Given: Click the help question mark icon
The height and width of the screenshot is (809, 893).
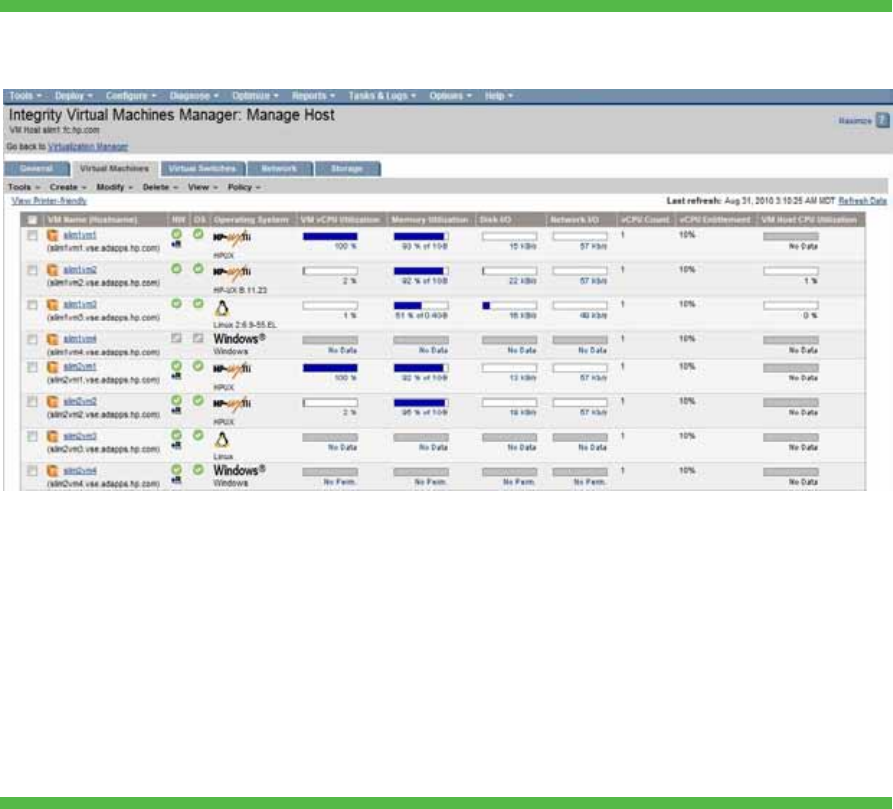Looking at the screenshot, I should click(x=883, y=120).
